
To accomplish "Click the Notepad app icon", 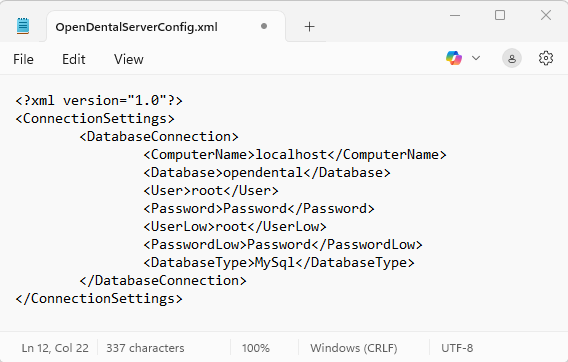I will click(23, 26).
